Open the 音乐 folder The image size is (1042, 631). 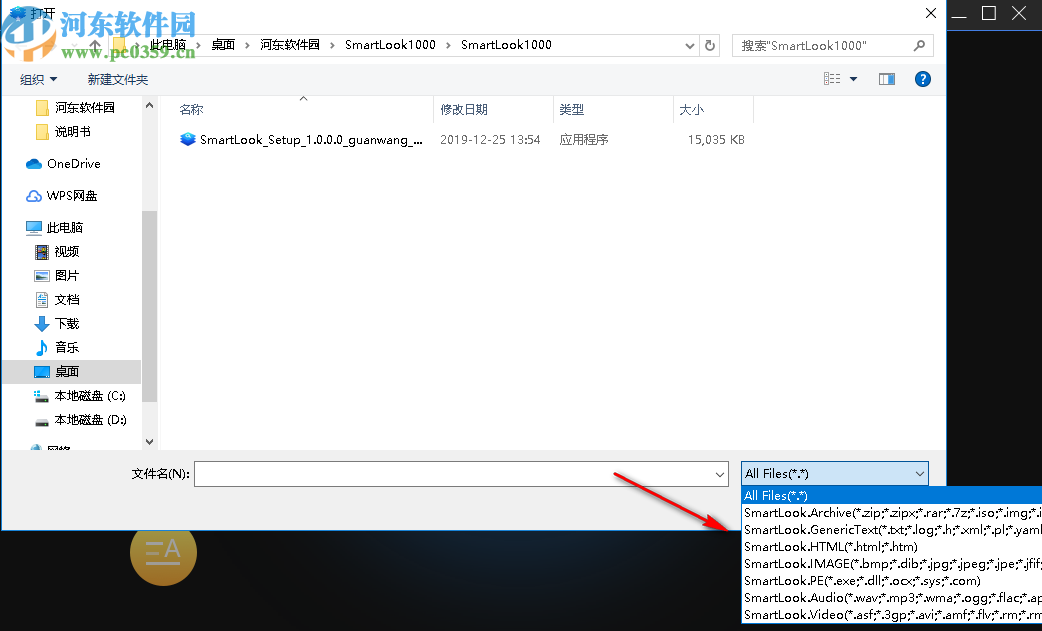(66, 347)
